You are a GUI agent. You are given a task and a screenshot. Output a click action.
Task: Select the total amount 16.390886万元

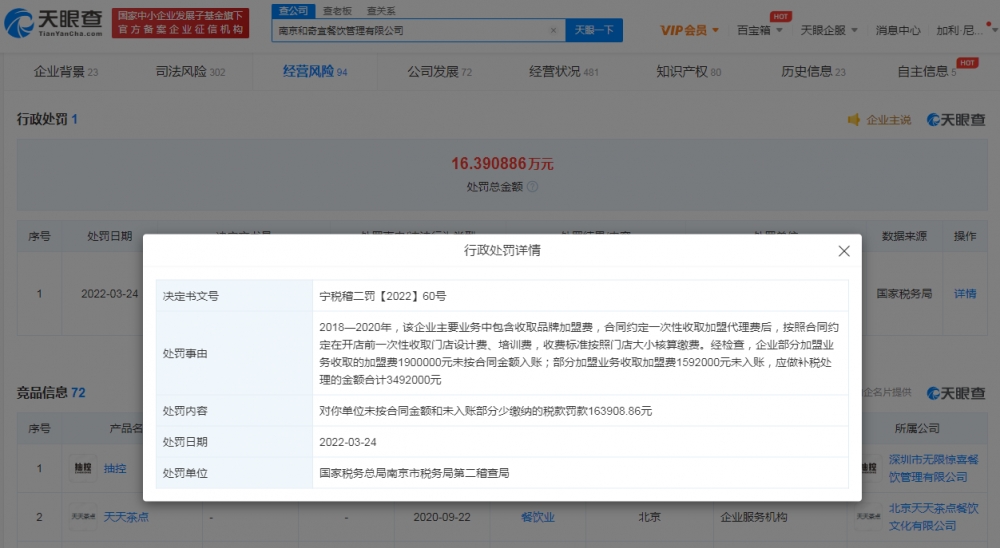click(x=502, y=164)
